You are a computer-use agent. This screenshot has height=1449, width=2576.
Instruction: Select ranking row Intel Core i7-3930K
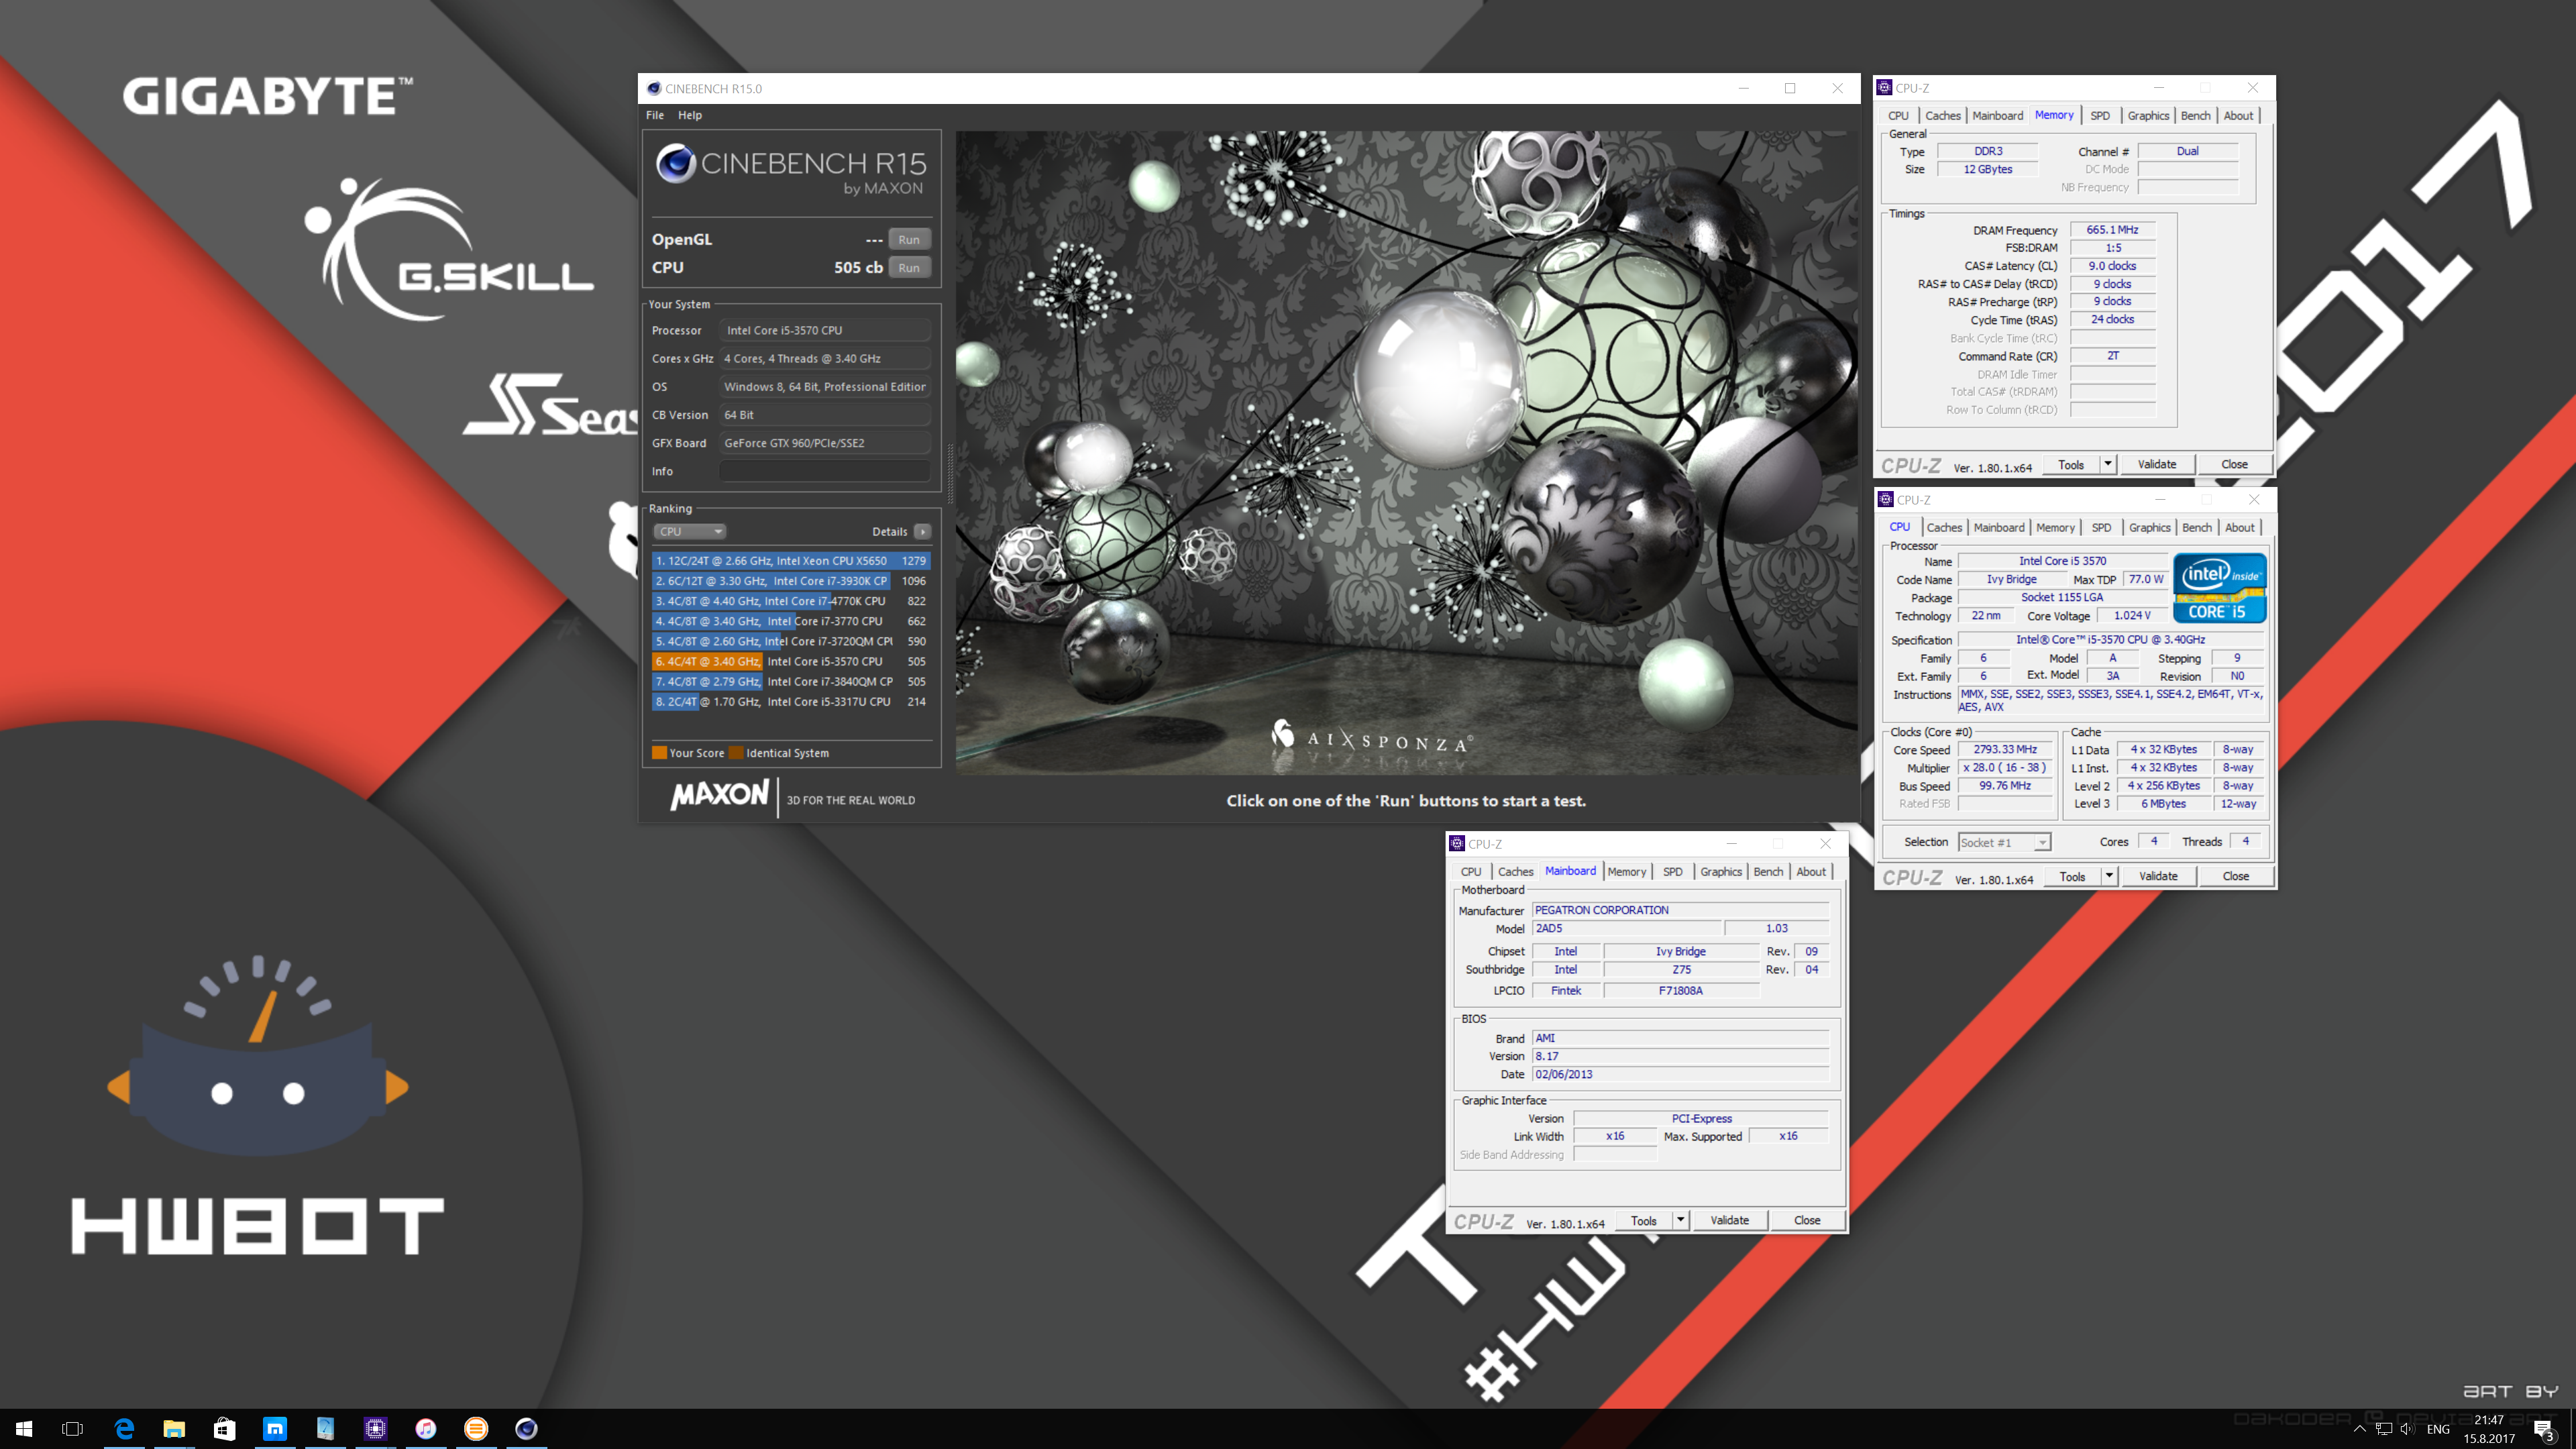click(790, 581)
